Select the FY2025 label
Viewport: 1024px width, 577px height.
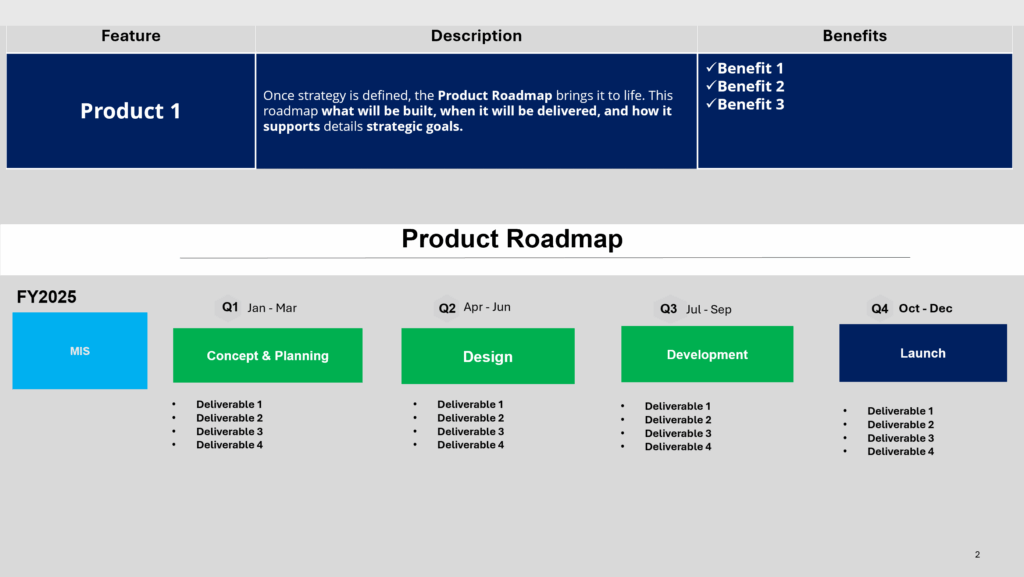47,297
